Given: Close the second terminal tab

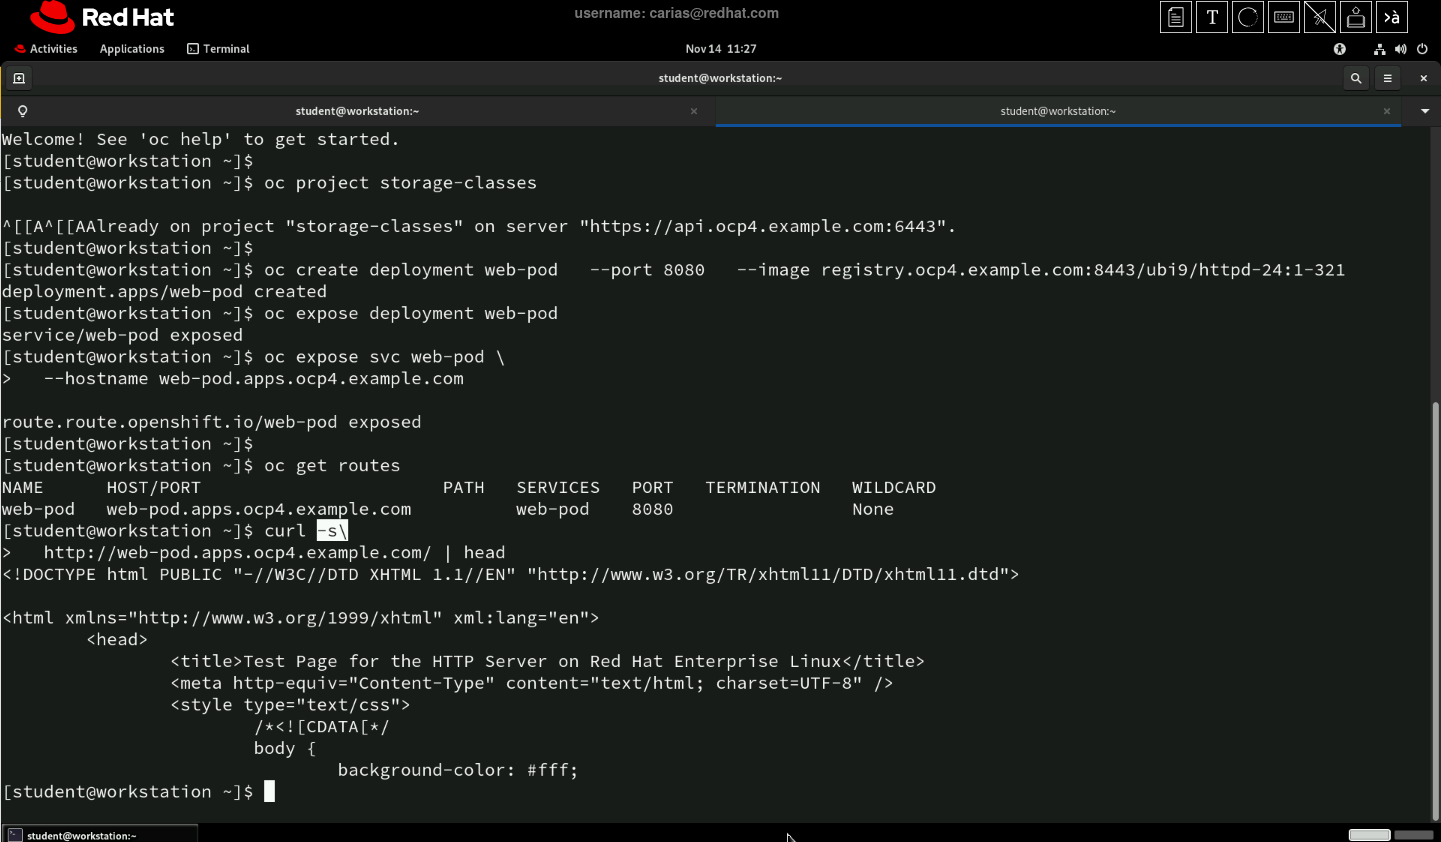Looking at the screenshot, I should point(1387,111).
